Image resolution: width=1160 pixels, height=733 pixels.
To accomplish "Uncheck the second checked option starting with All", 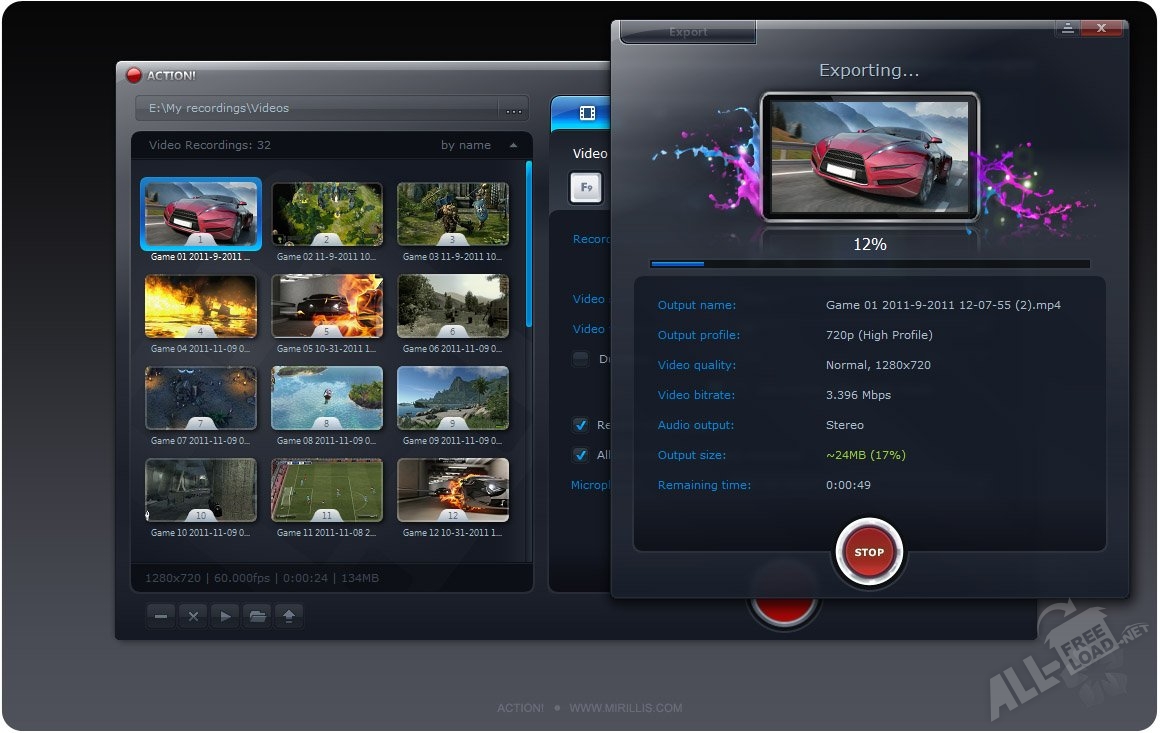I will (580, 455).
